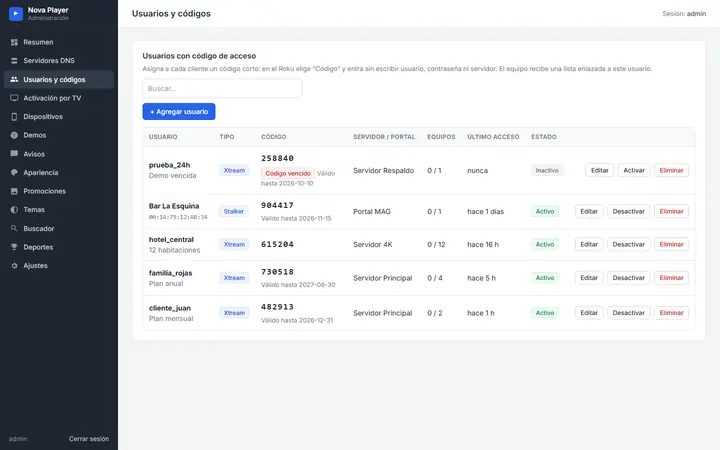The width and height of the screenshot is (720, 450).
Task: Delete the familia_rojas user
Action: click(671, 278)
